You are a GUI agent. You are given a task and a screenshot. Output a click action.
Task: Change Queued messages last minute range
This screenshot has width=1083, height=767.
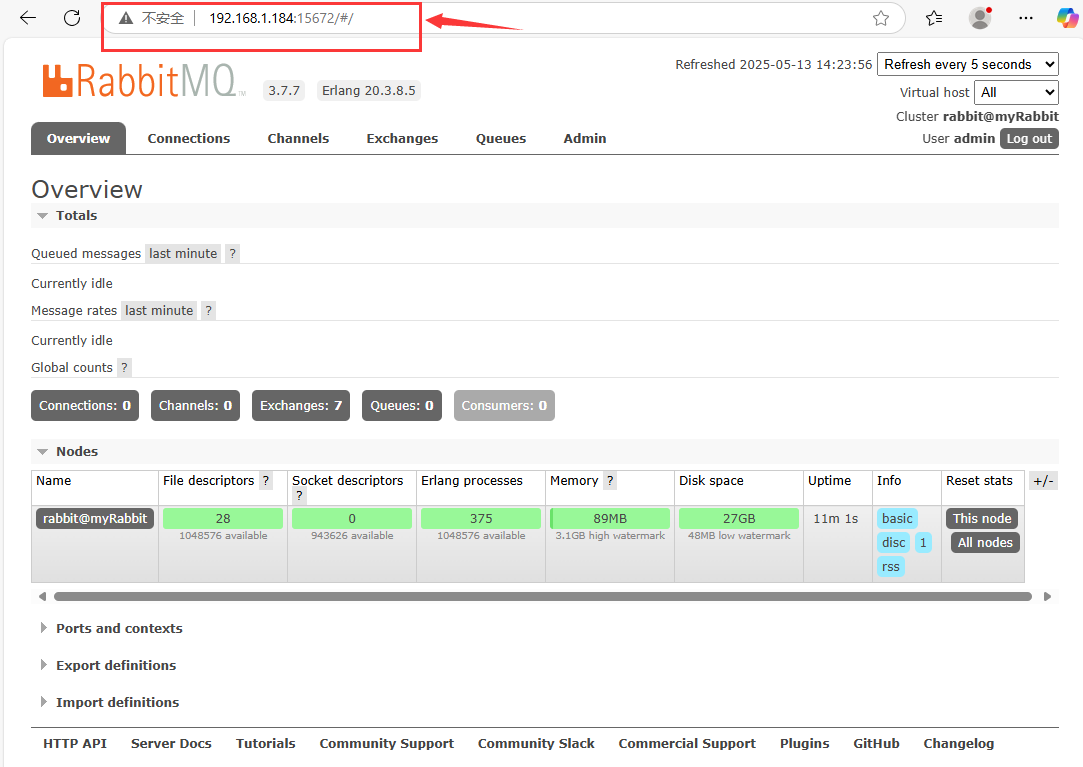click(x=183, y=254)
